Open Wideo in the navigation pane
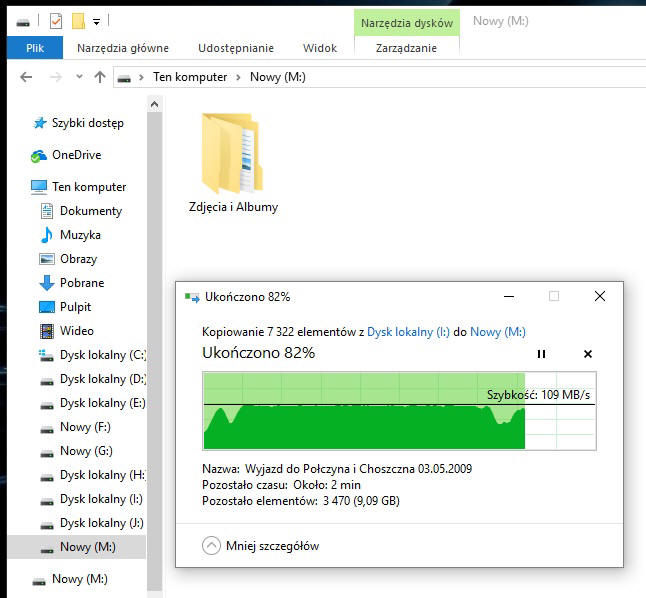 [x=77, y=331]
